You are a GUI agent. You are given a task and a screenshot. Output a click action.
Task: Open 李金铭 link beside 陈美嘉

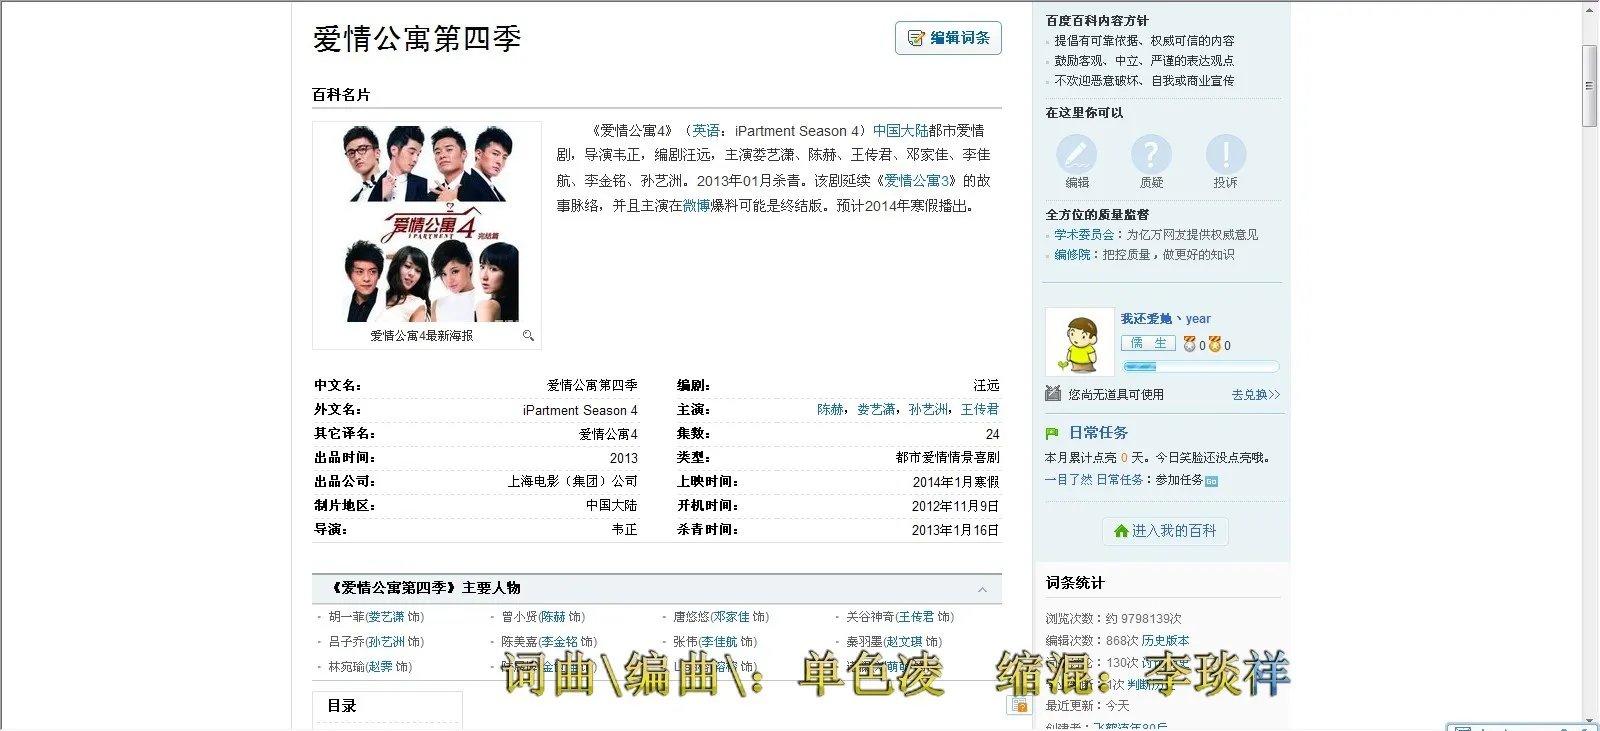[x=560, y=642]
